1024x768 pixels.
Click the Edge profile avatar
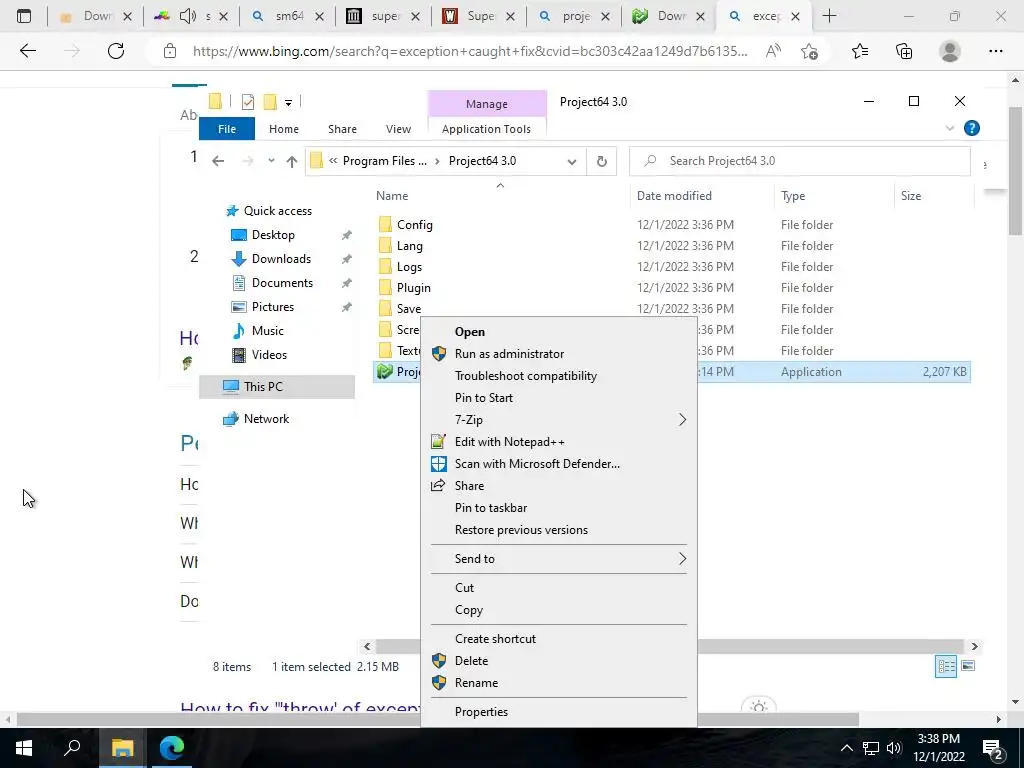[950, 51]
